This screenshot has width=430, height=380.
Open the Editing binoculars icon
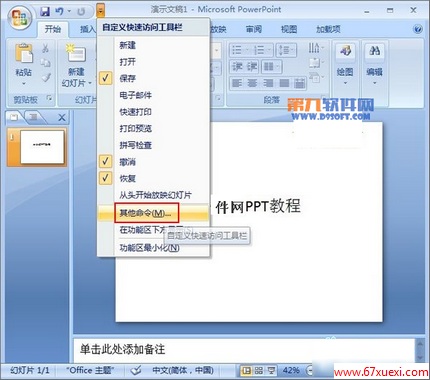tap(374, 51)
